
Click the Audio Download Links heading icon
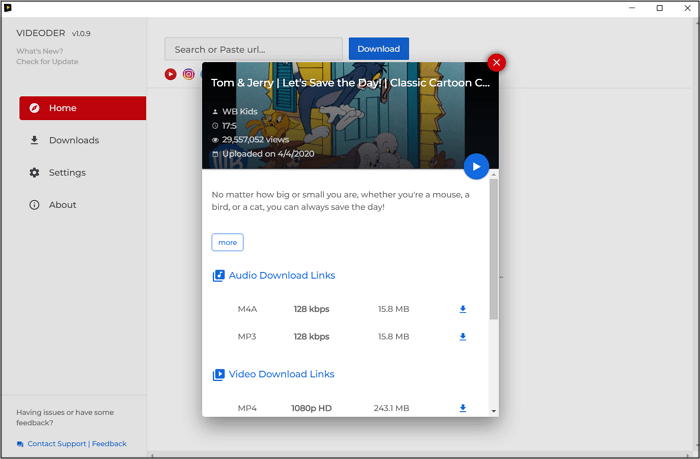click(x=218, y=275)
